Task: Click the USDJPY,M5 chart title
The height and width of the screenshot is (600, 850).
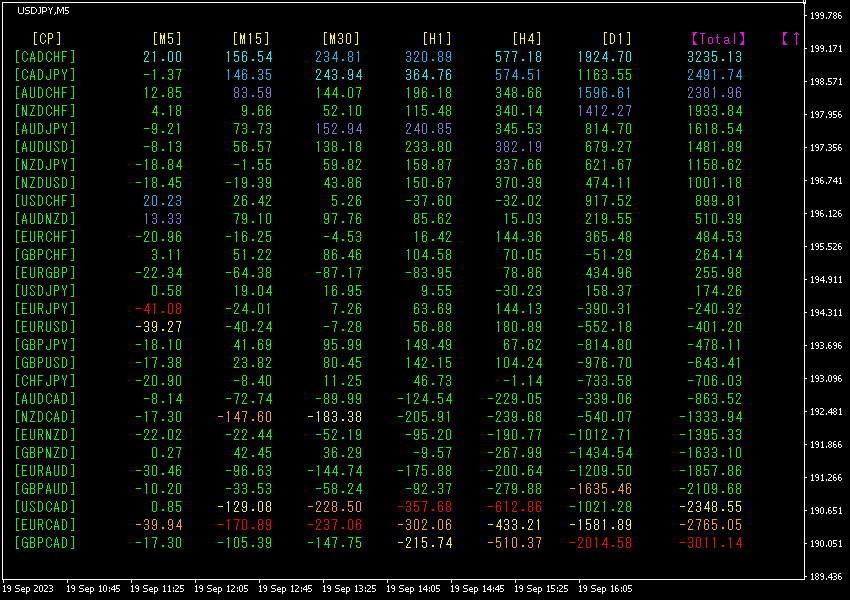Action: (43, 11)
